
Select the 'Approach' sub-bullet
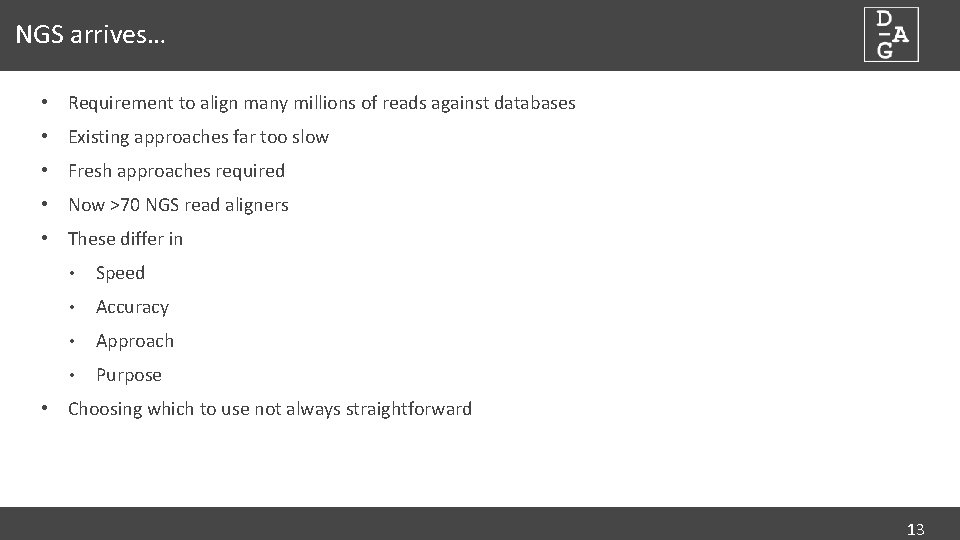tap(135, 341)
